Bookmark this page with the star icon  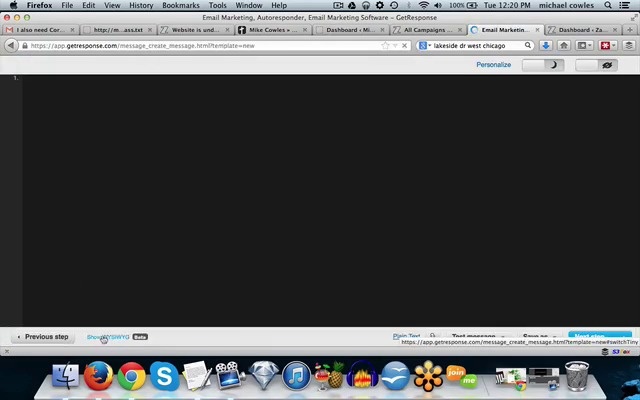(385, 45)
